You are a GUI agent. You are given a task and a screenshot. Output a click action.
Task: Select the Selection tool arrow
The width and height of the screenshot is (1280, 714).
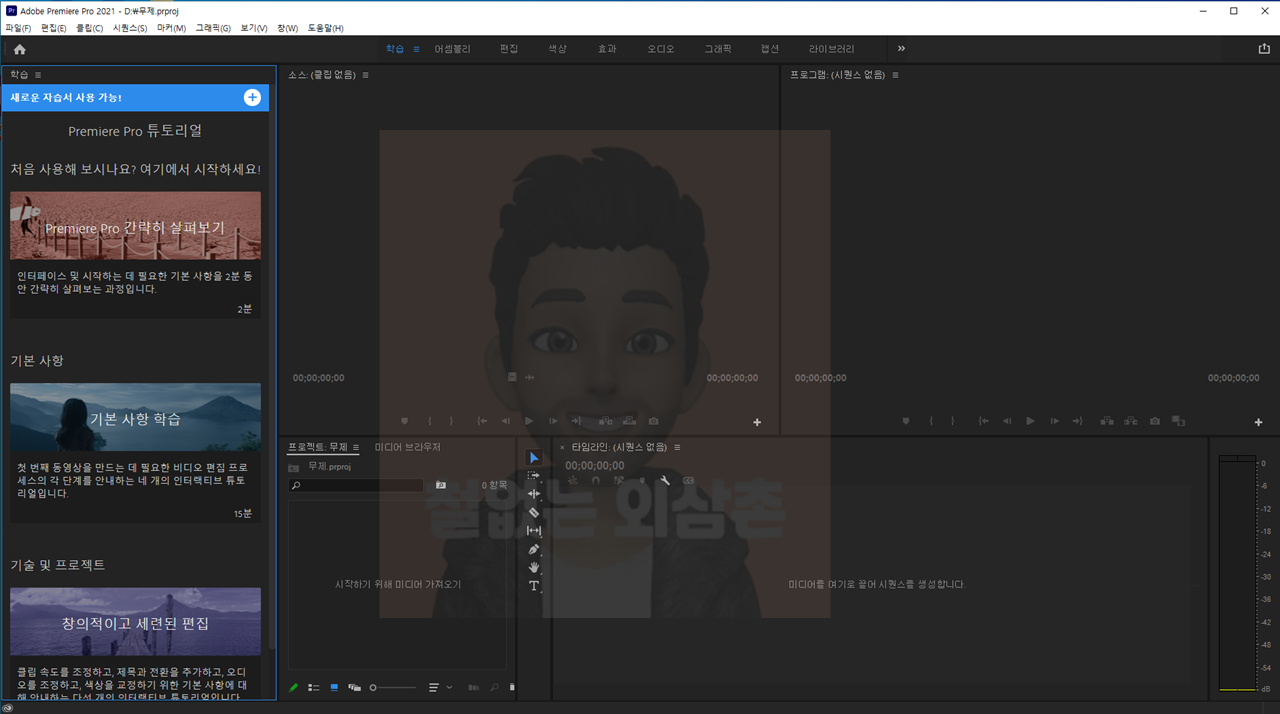pyautogui.click(x=534, y=458)
